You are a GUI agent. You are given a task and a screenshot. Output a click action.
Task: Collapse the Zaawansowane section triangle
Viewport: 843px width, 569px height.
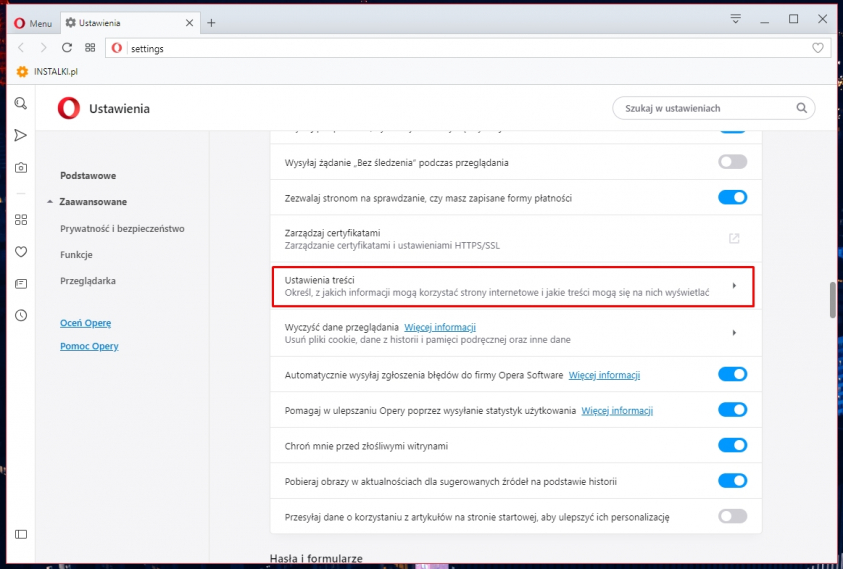[49, 202]
